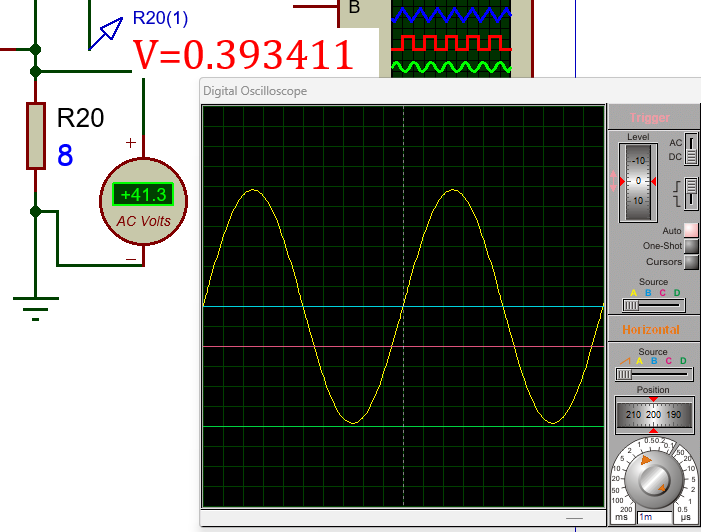
Task: Click the Trigger section header
Action: pyautogui.click(x=650, y=118)
